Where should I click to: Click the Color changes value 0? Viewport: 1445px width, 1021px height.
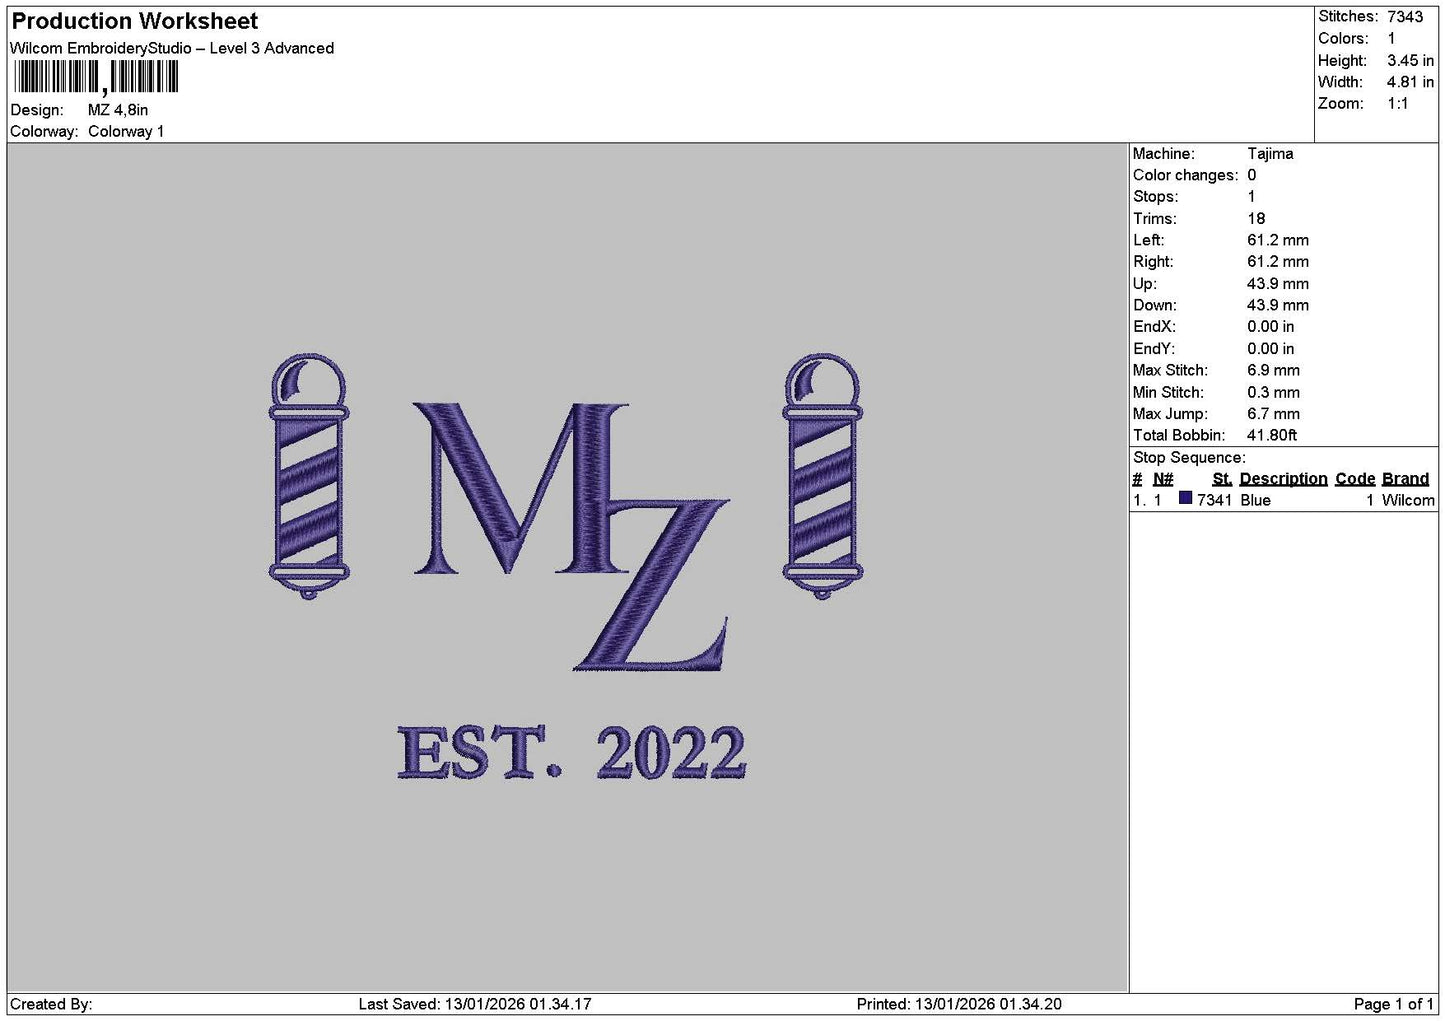[1252, 175]
